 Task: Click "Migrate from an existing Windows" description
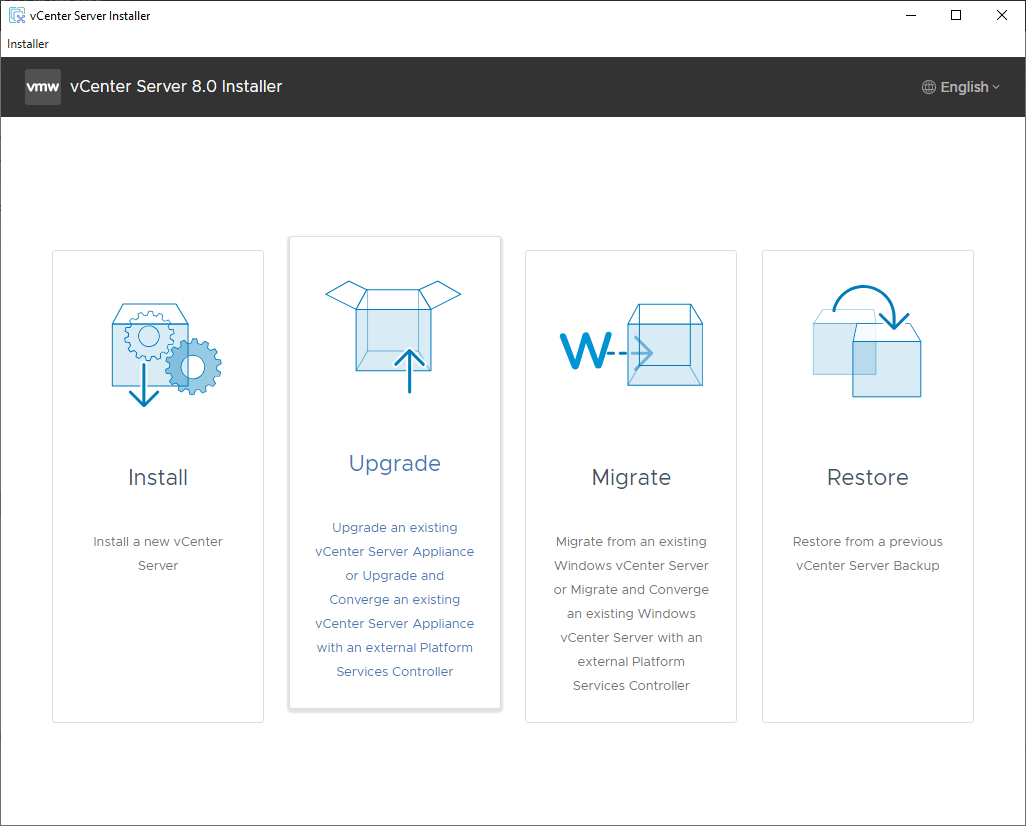click(x=631, y=553)
